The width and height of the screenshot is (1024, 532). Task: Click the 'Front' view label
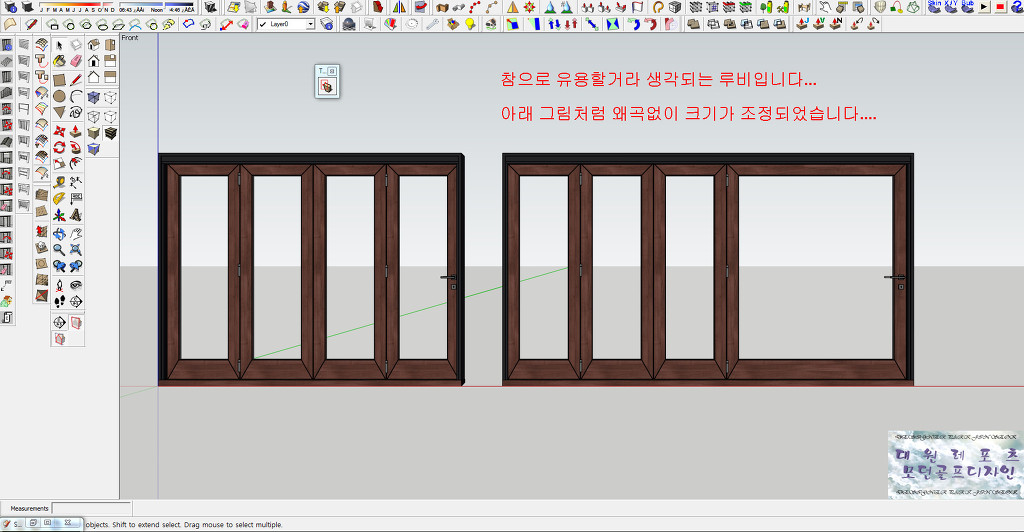(130, 38)
